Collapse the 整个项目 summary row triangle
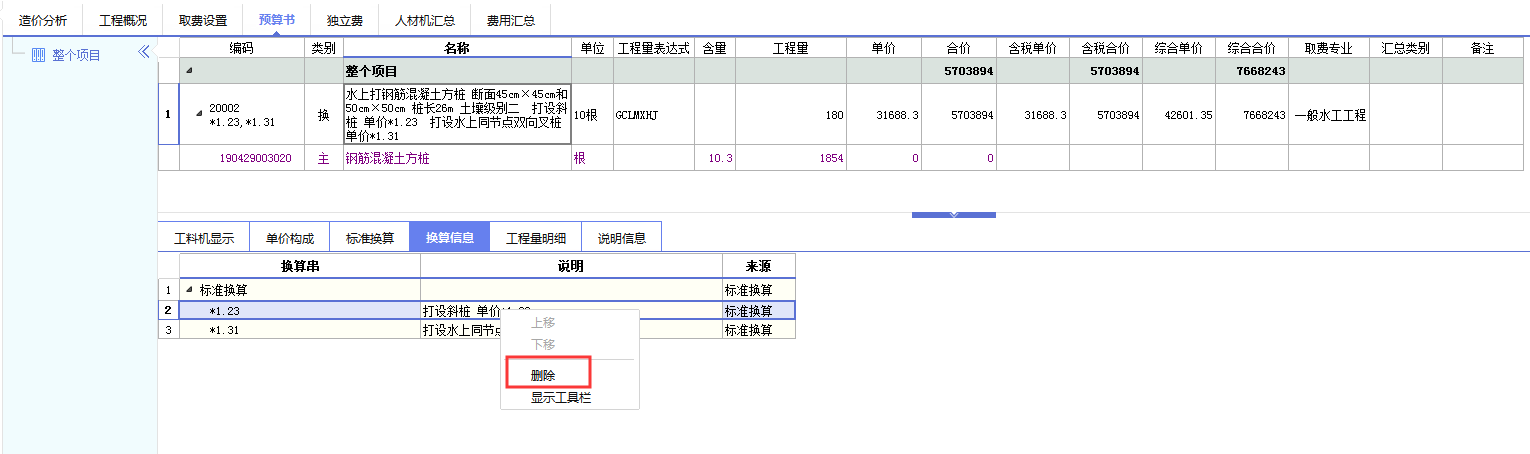This screenshot has width=1530, height=454. (190, 71)
